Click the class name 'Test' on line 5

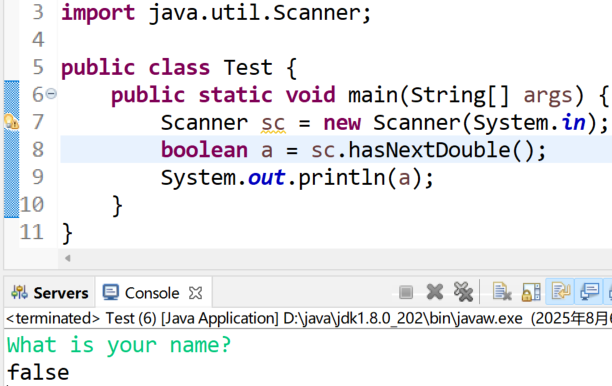click(248, 68)
